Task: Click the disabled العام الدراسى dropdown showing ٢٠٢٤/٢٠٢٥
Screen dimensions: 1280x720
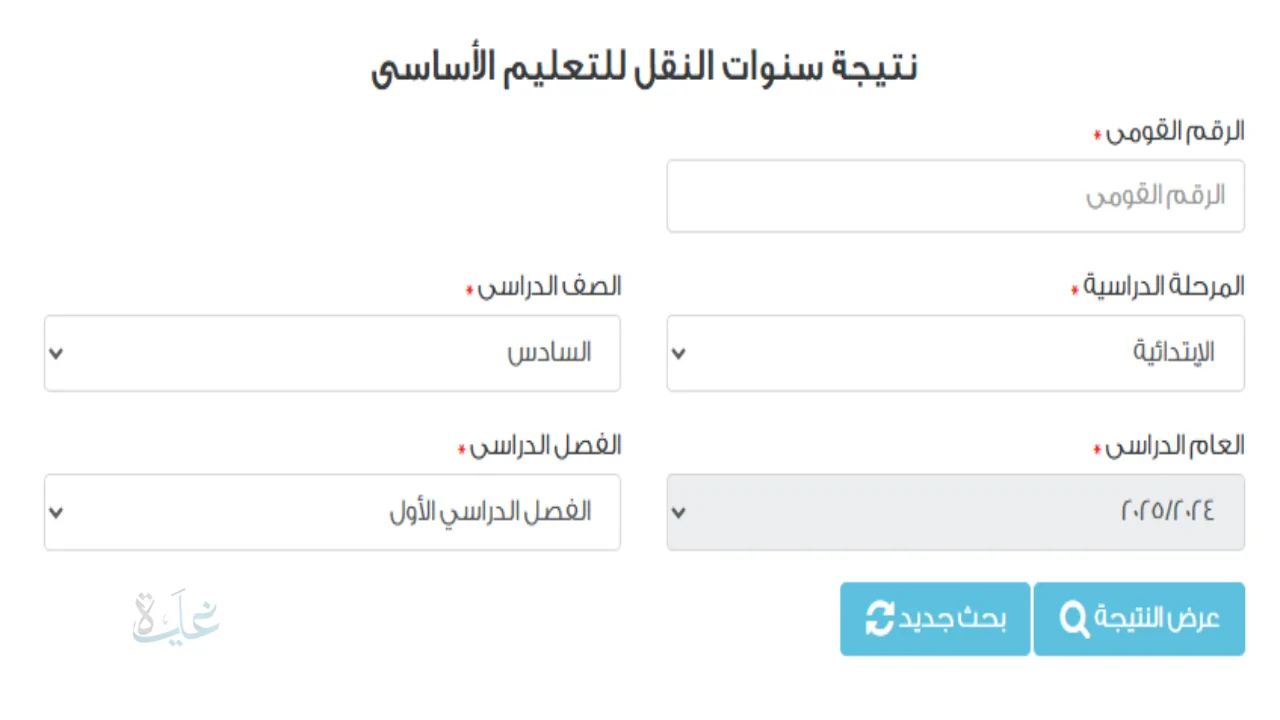Action: [955, 512]
